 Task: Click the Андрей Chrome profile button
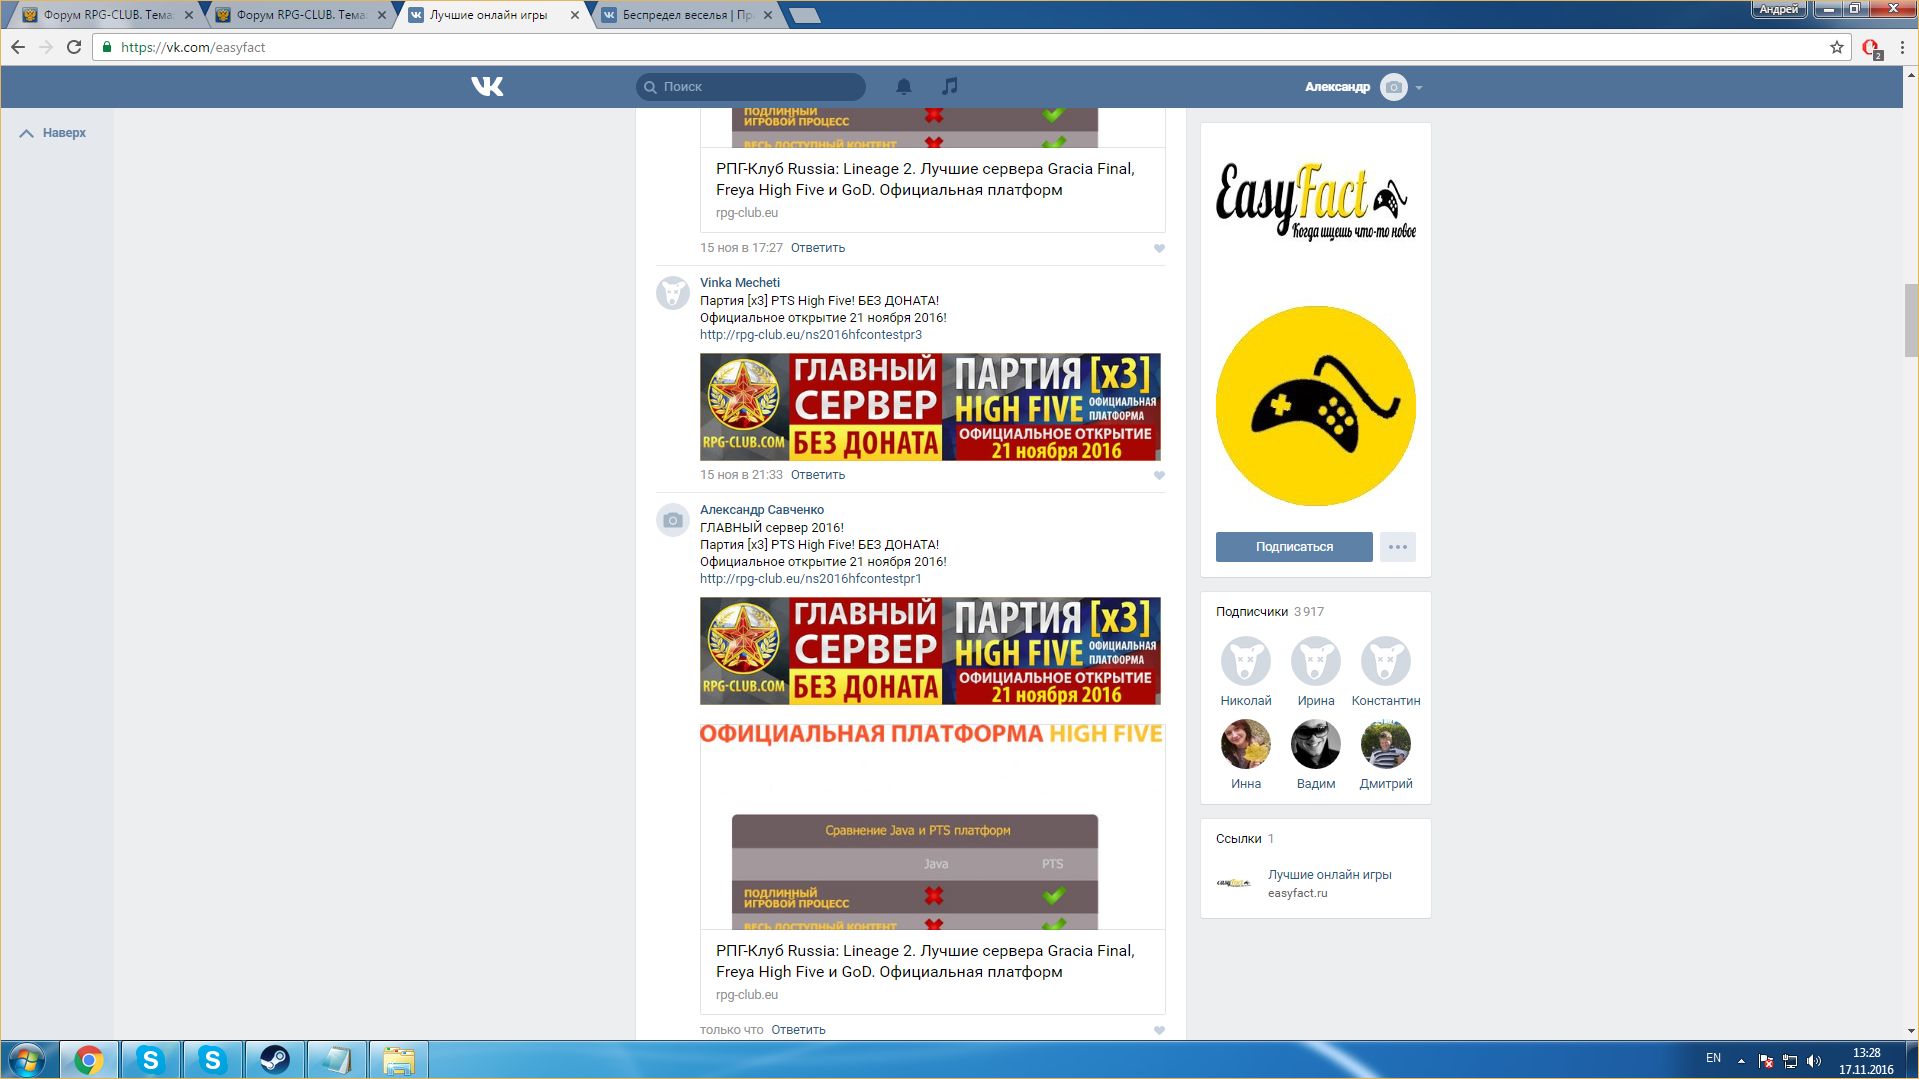[x=1778, y=9]
